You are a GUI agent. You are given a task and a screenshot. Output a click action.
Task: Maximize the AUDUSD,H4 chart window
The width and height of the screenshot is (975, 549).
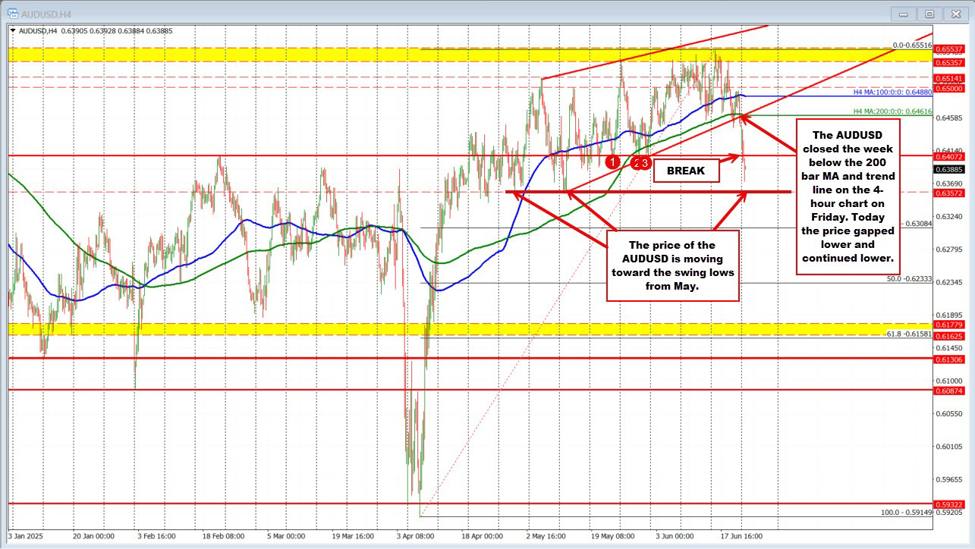click(x=928, y=14)
